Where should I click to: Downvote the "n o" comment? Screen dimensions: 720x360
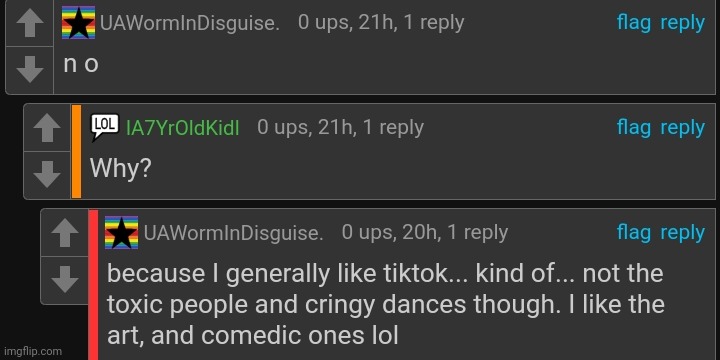[30, 70]
